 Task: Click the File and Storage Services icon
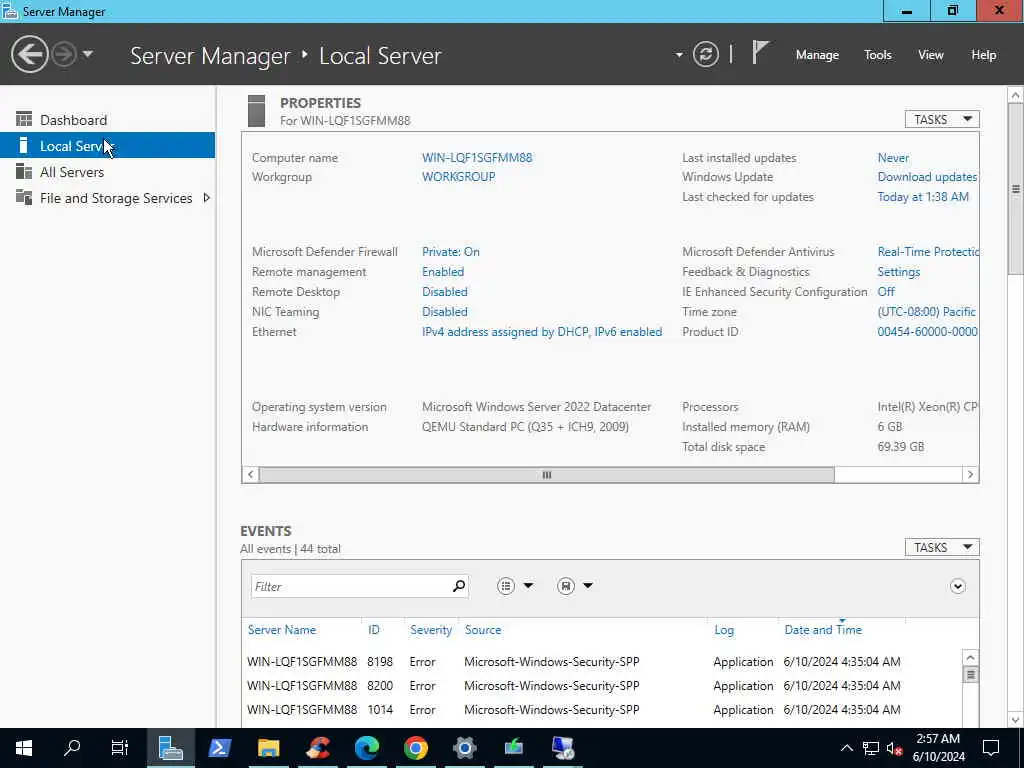pos(24,197)
